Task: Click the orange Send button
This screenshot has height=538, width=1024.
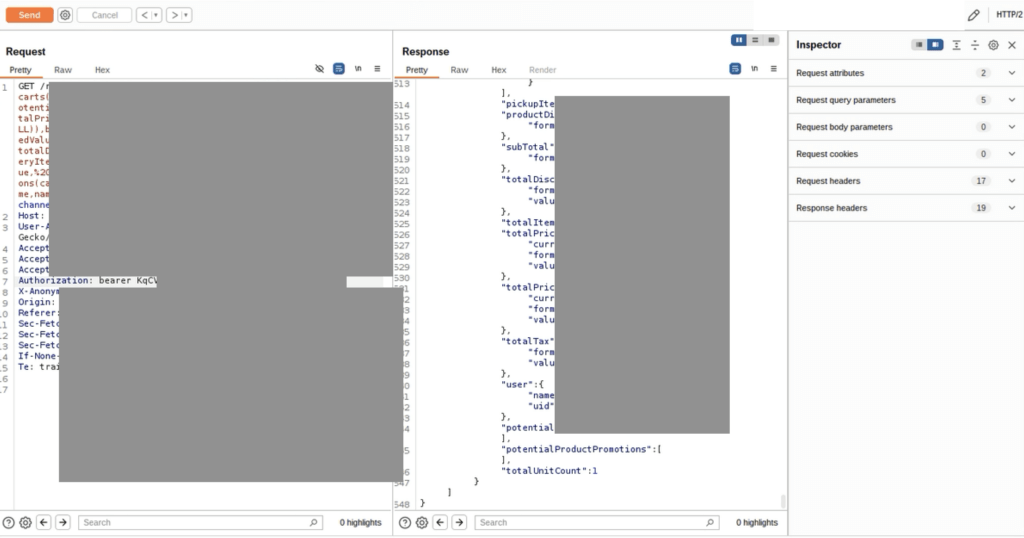Action: (29, 15)
